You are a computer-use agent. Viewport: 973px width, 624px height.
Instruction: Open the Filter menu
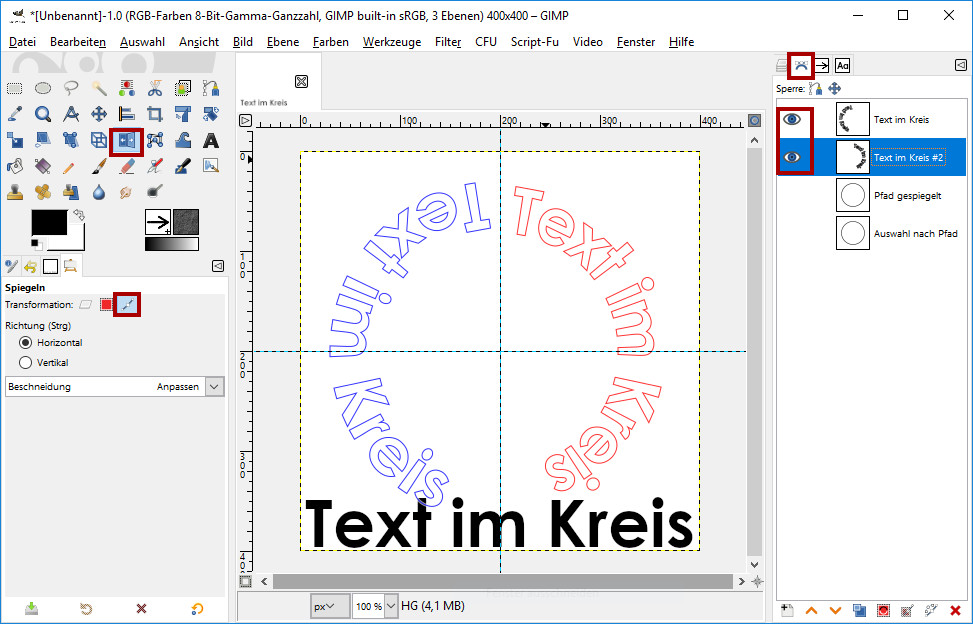[448, 42]
